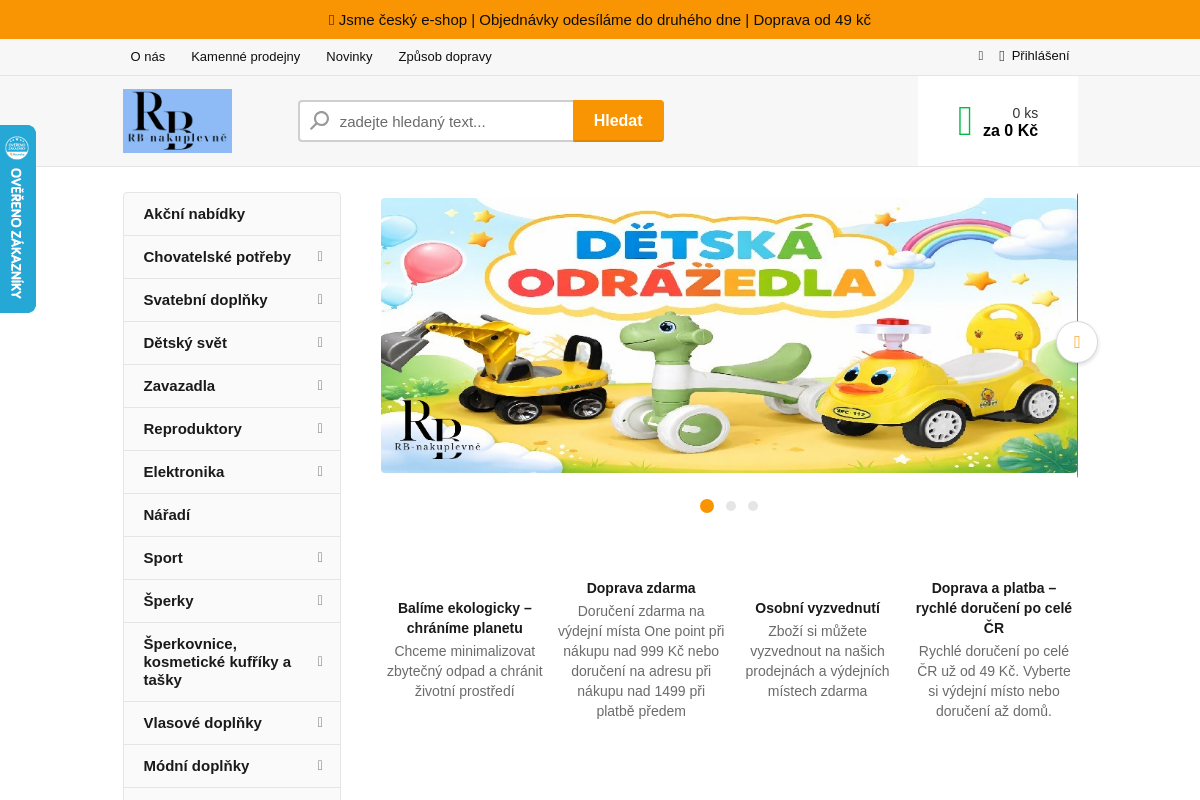The width and height of the screenshot is (1200, 800).
Task: Expand the Dětský svět category arrow
Action: click(320, 343)
